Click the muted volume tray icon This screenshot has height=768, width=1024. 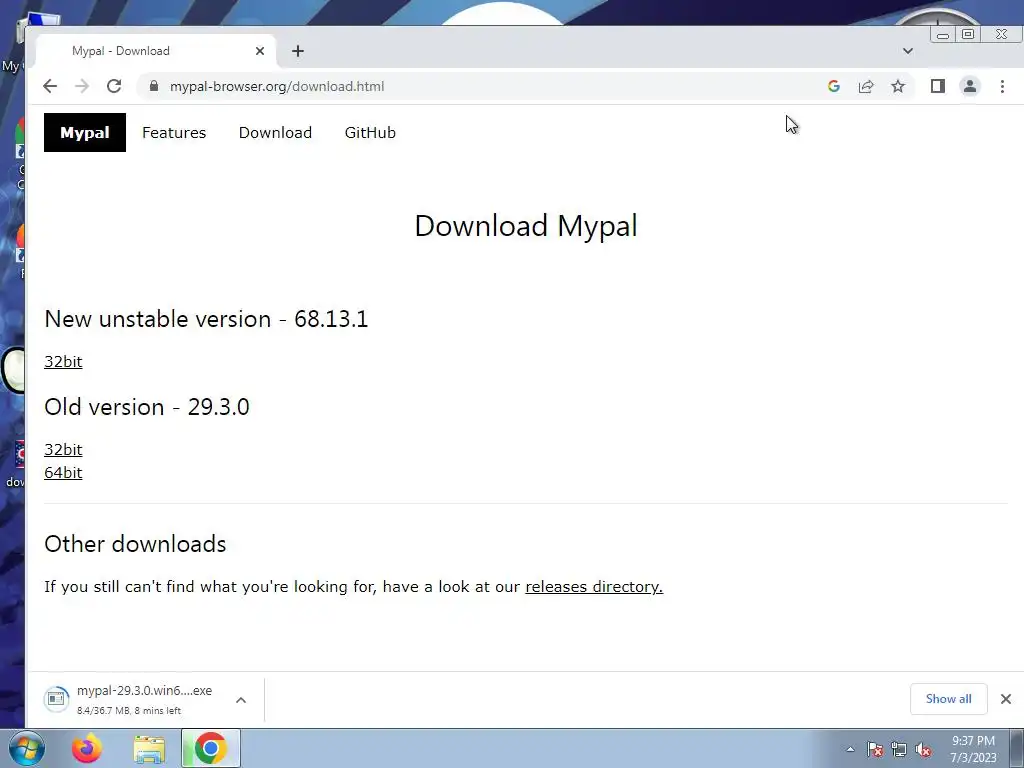pos(923,749)
